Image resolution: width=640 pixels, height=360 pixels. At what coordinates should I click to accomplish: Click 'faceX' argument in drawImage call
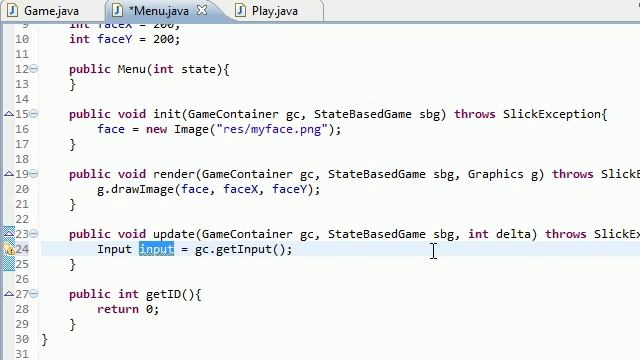coord(240,189)
